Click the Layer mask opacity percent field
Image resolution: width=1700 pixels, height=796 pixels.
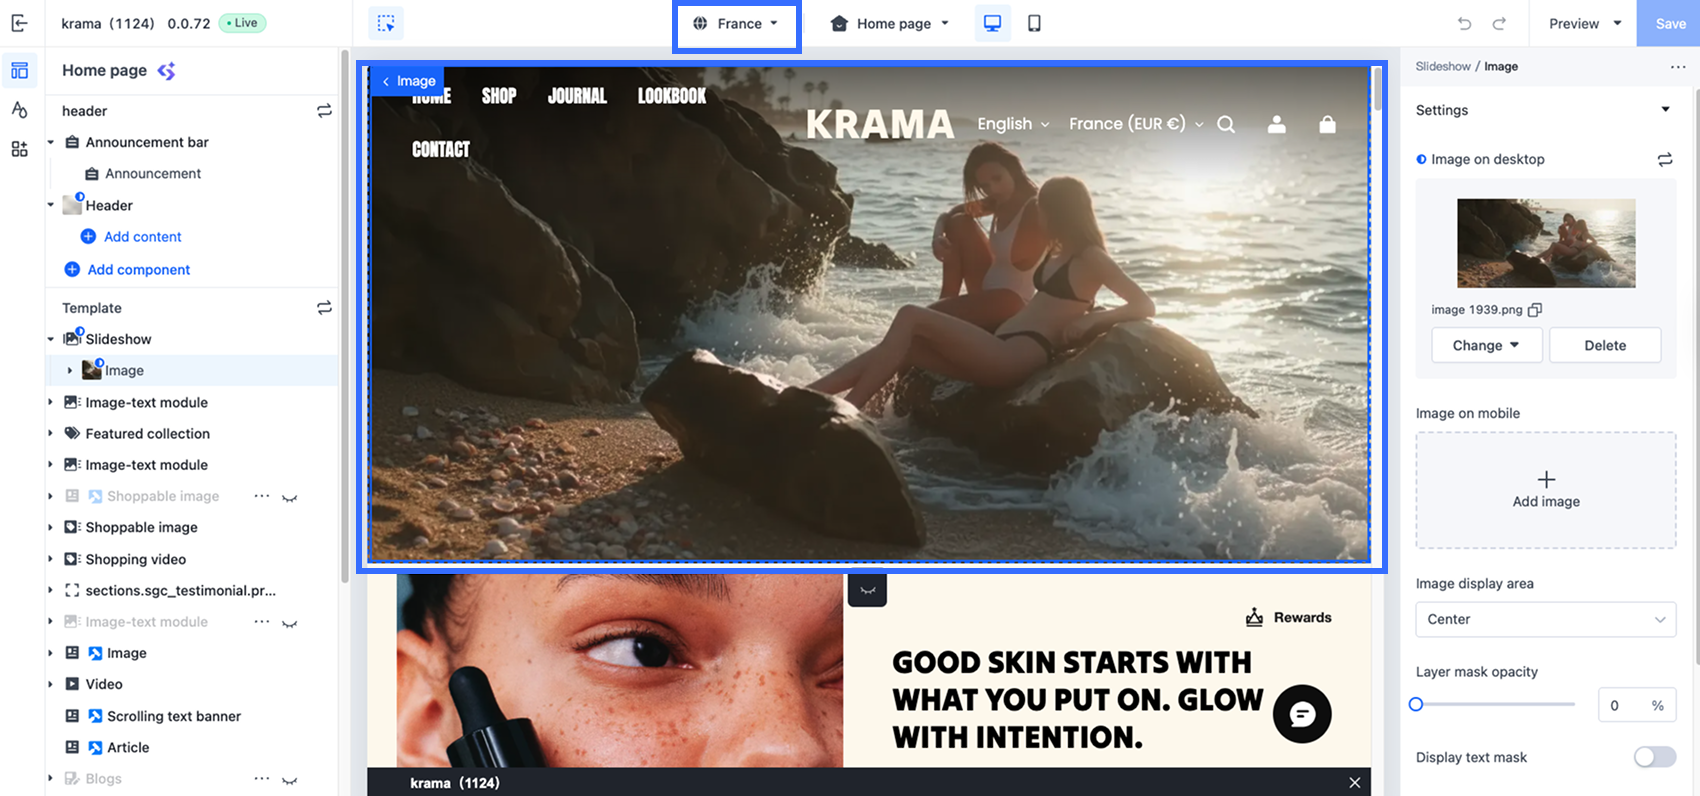(x=1636, y=705)
